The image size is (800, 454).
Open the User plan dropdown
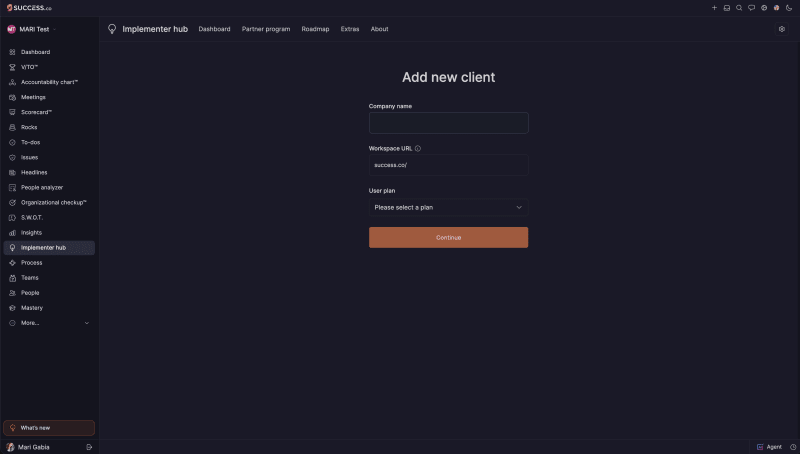(448, 207)
